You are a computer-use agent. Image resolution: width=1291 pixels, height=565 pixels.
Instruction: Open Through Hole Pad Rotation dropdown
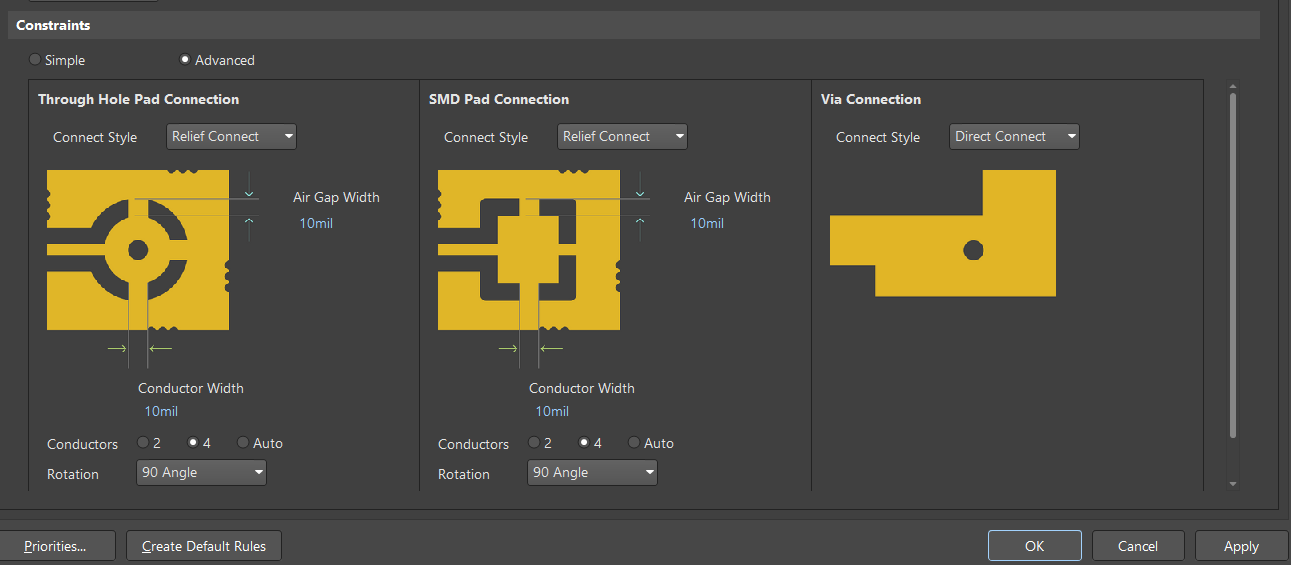click(201, 473)
